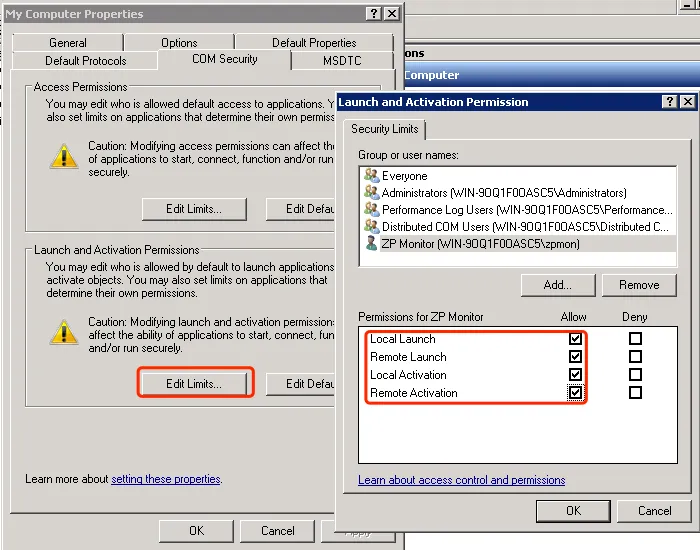Viewport: 700px width, 550px height.
Task: Check Deny for Local Activation
Action: [x=635, y=374]
